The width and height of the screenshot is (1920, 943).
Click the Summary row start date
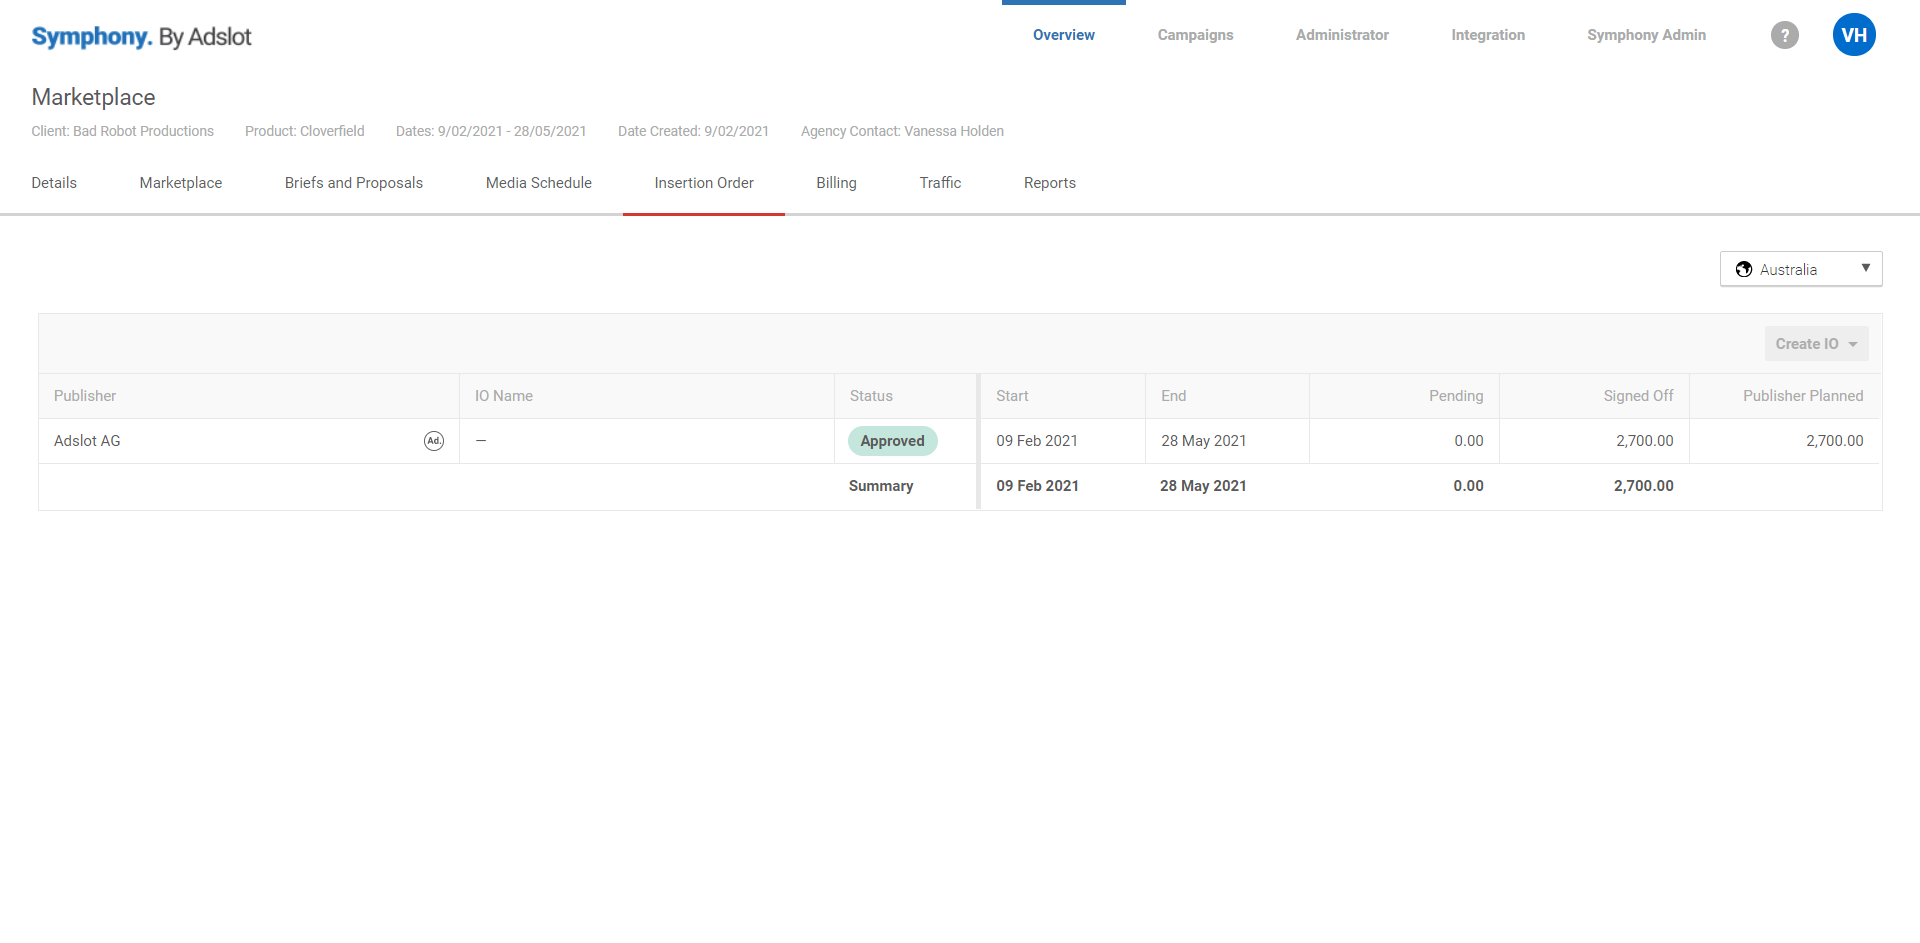1037,486
